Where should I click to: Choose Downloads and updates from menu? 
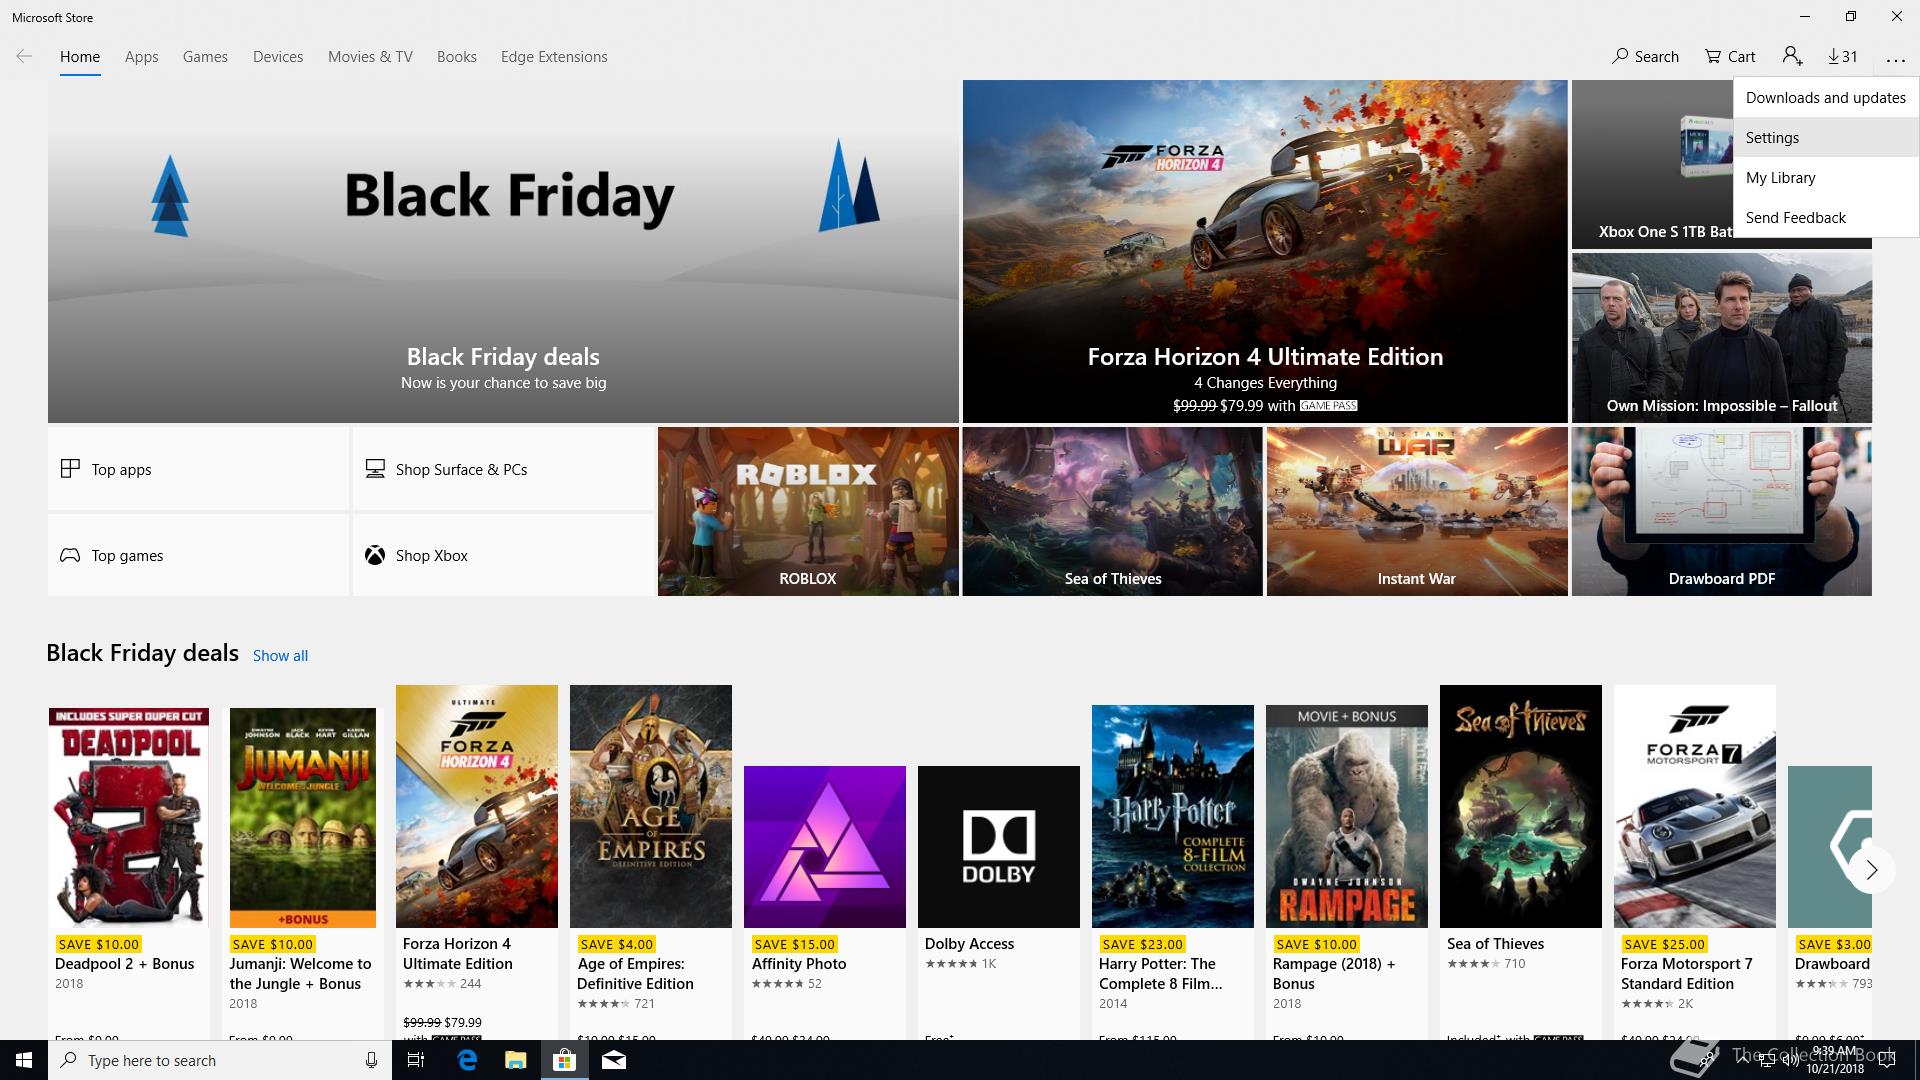pos(1826,97)
